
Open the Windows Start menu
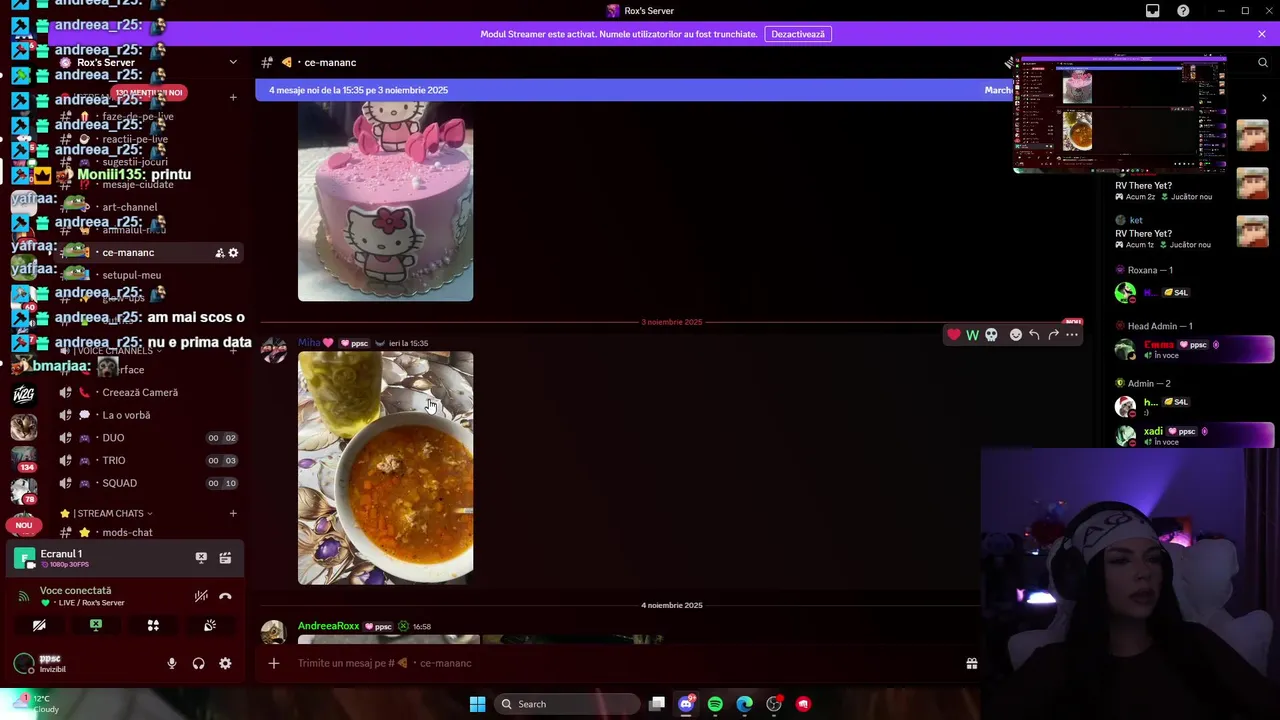click(x=477, y=704)
